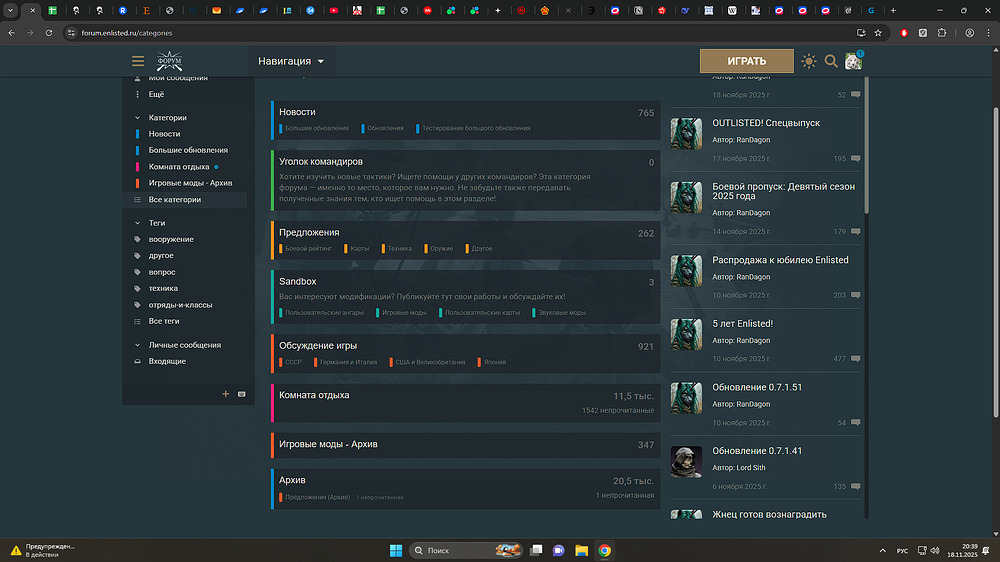Open Комната отдыха in the sidebar
Viewport: 1000px width, 562px height.
tap(178, 166)
